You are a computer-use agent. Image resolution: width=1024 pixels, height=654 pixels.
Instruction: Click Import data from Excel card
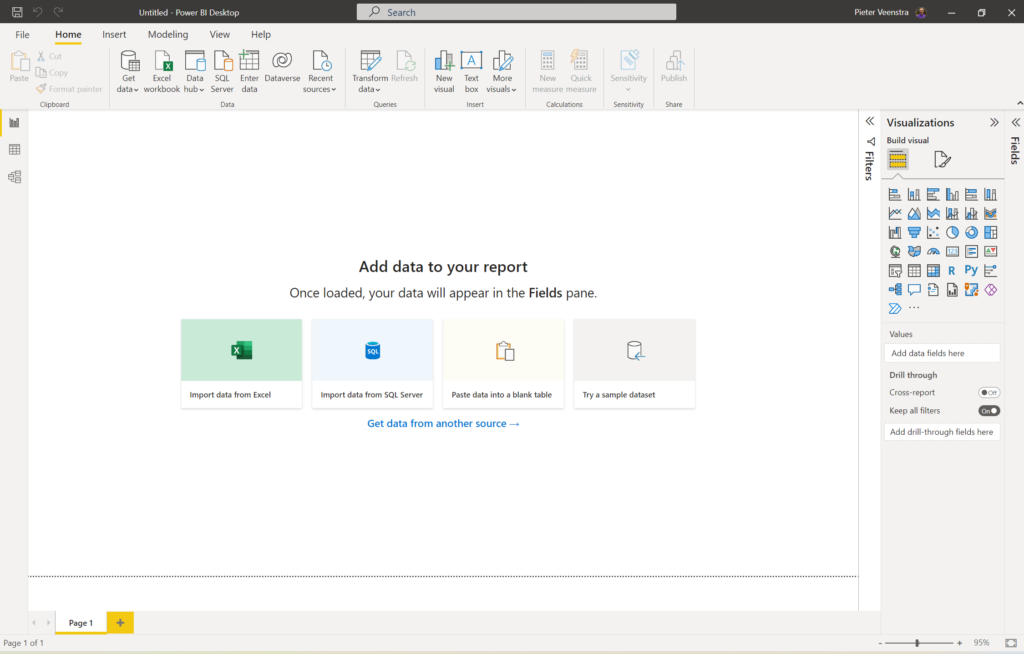242,363
